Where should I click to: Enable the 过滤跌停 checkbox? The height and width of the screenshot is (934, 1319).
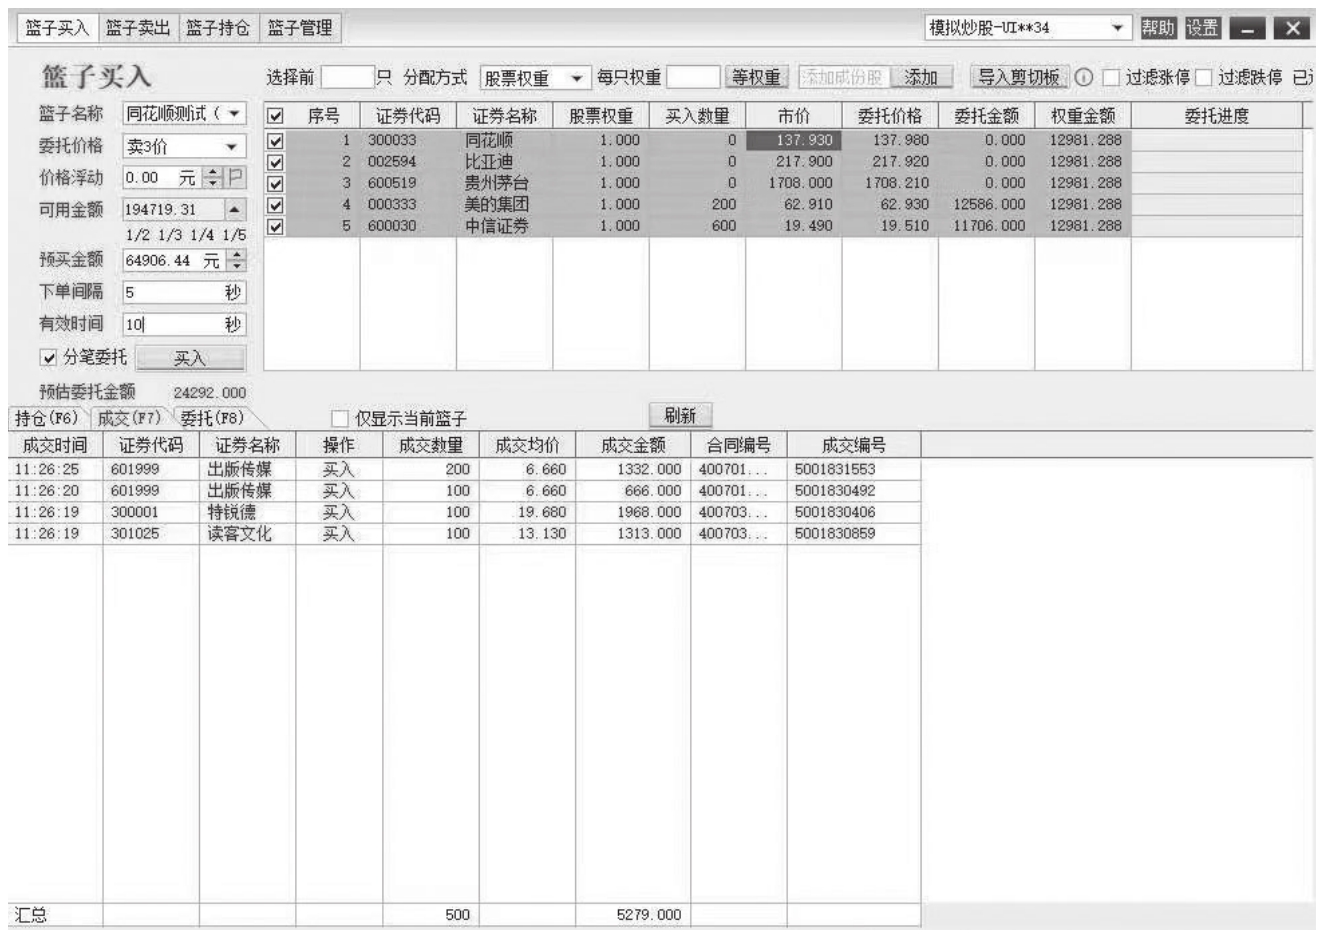[x=1203, y=78]
